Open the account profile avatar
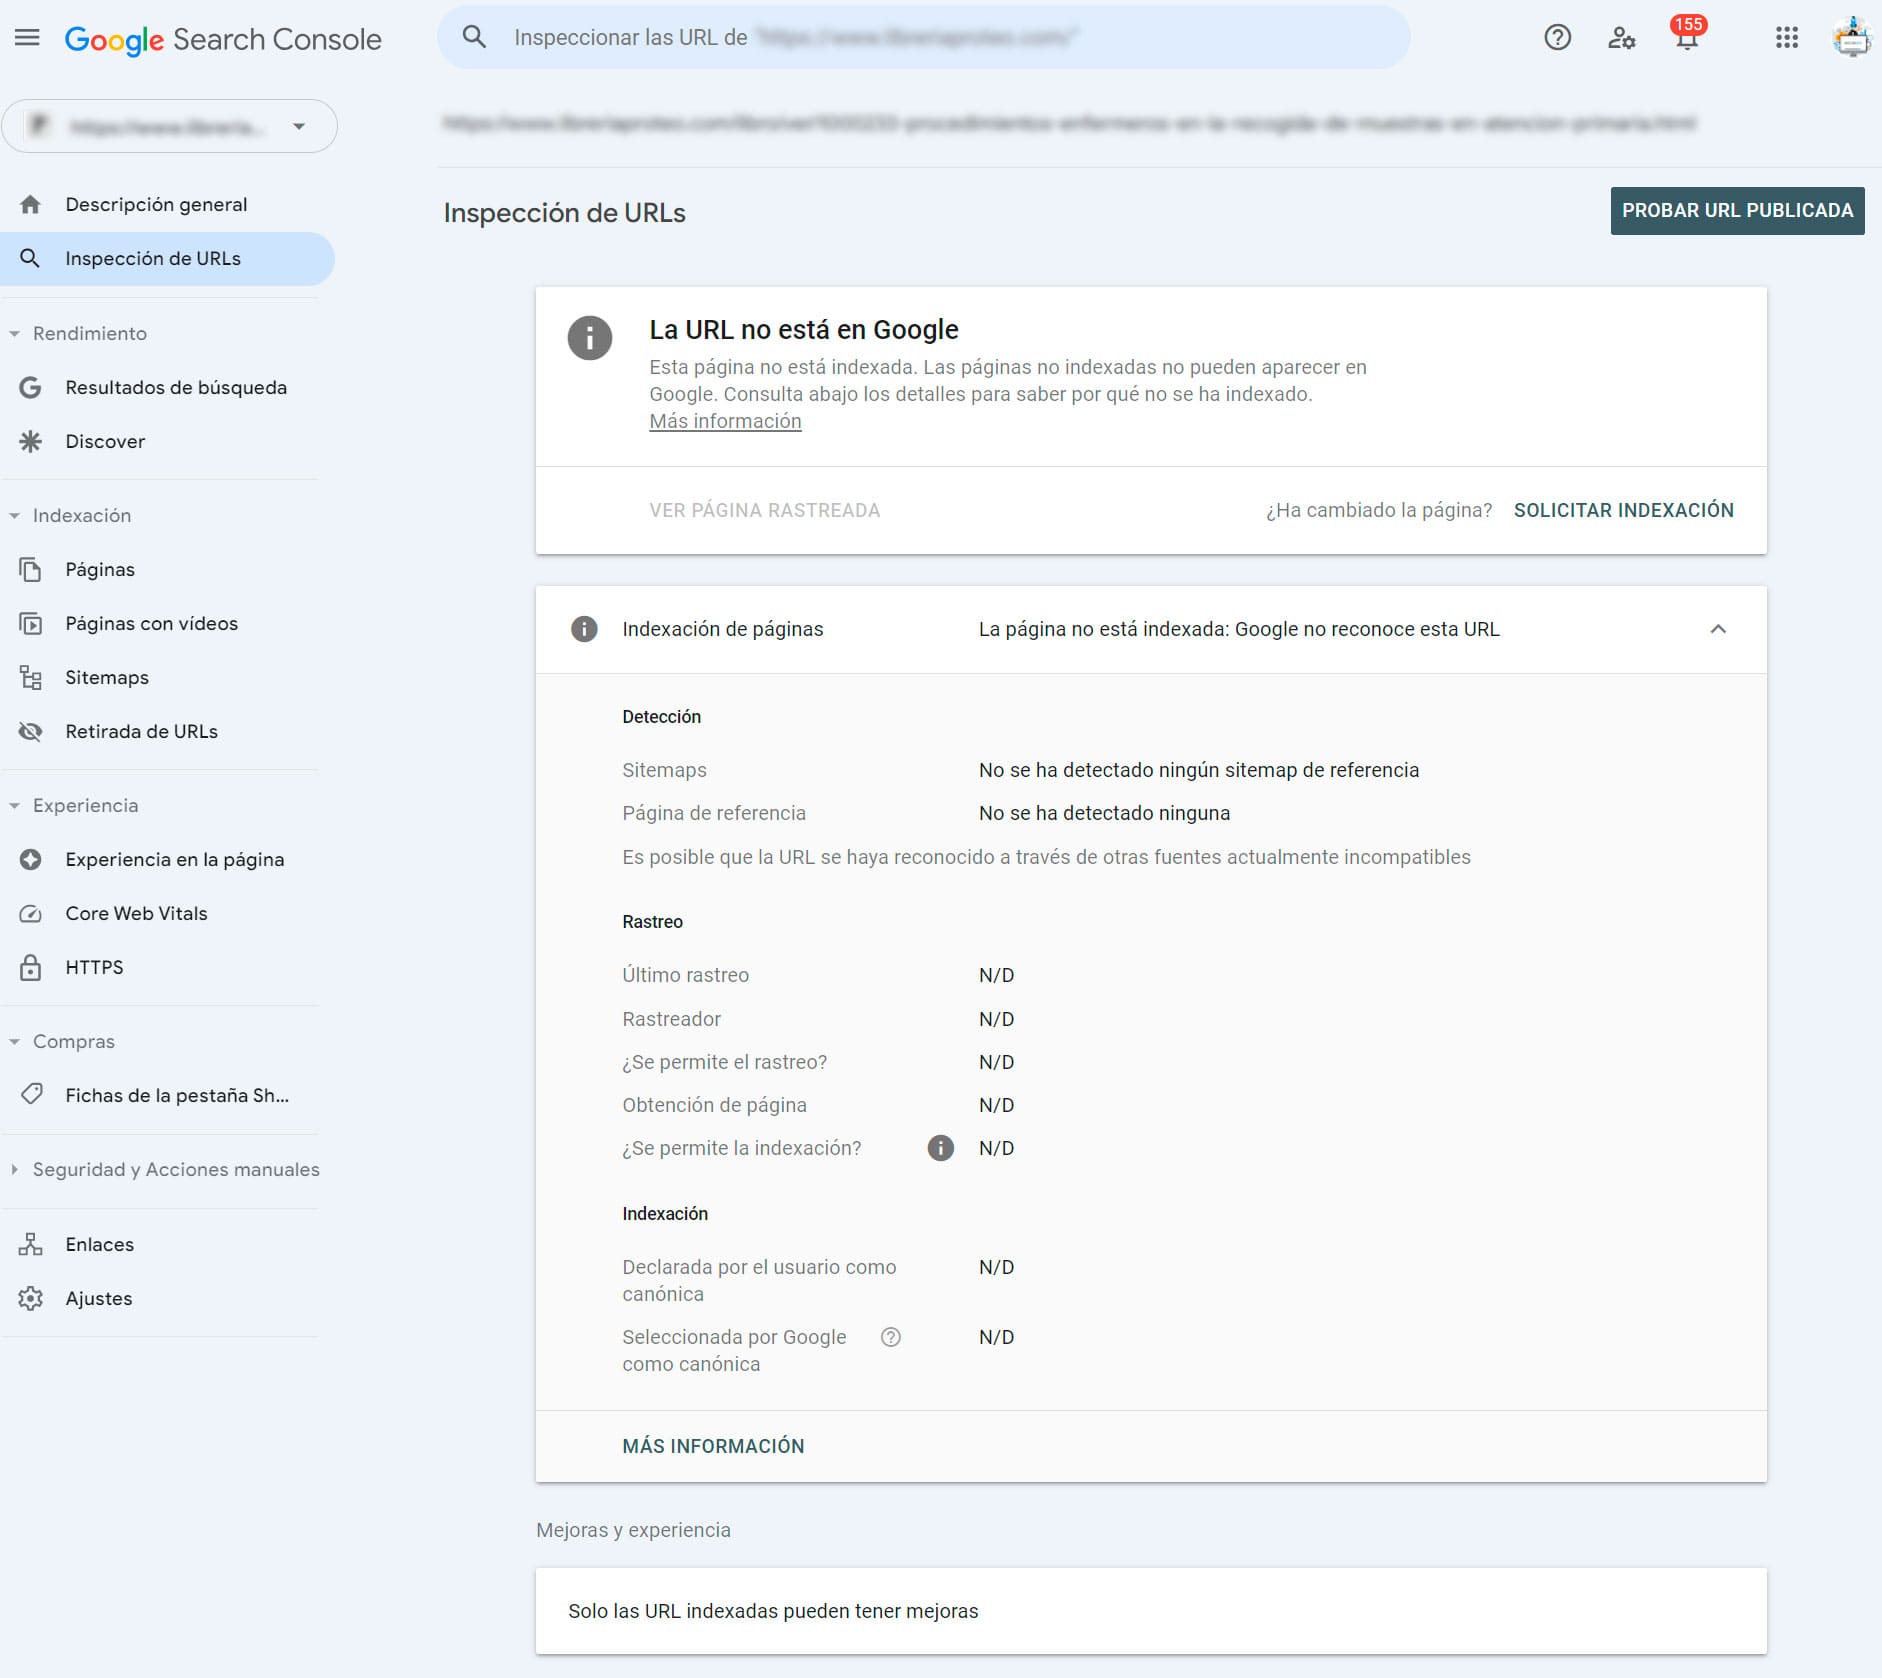This screenshot has width=1882, height=1678. (1851, 37)
